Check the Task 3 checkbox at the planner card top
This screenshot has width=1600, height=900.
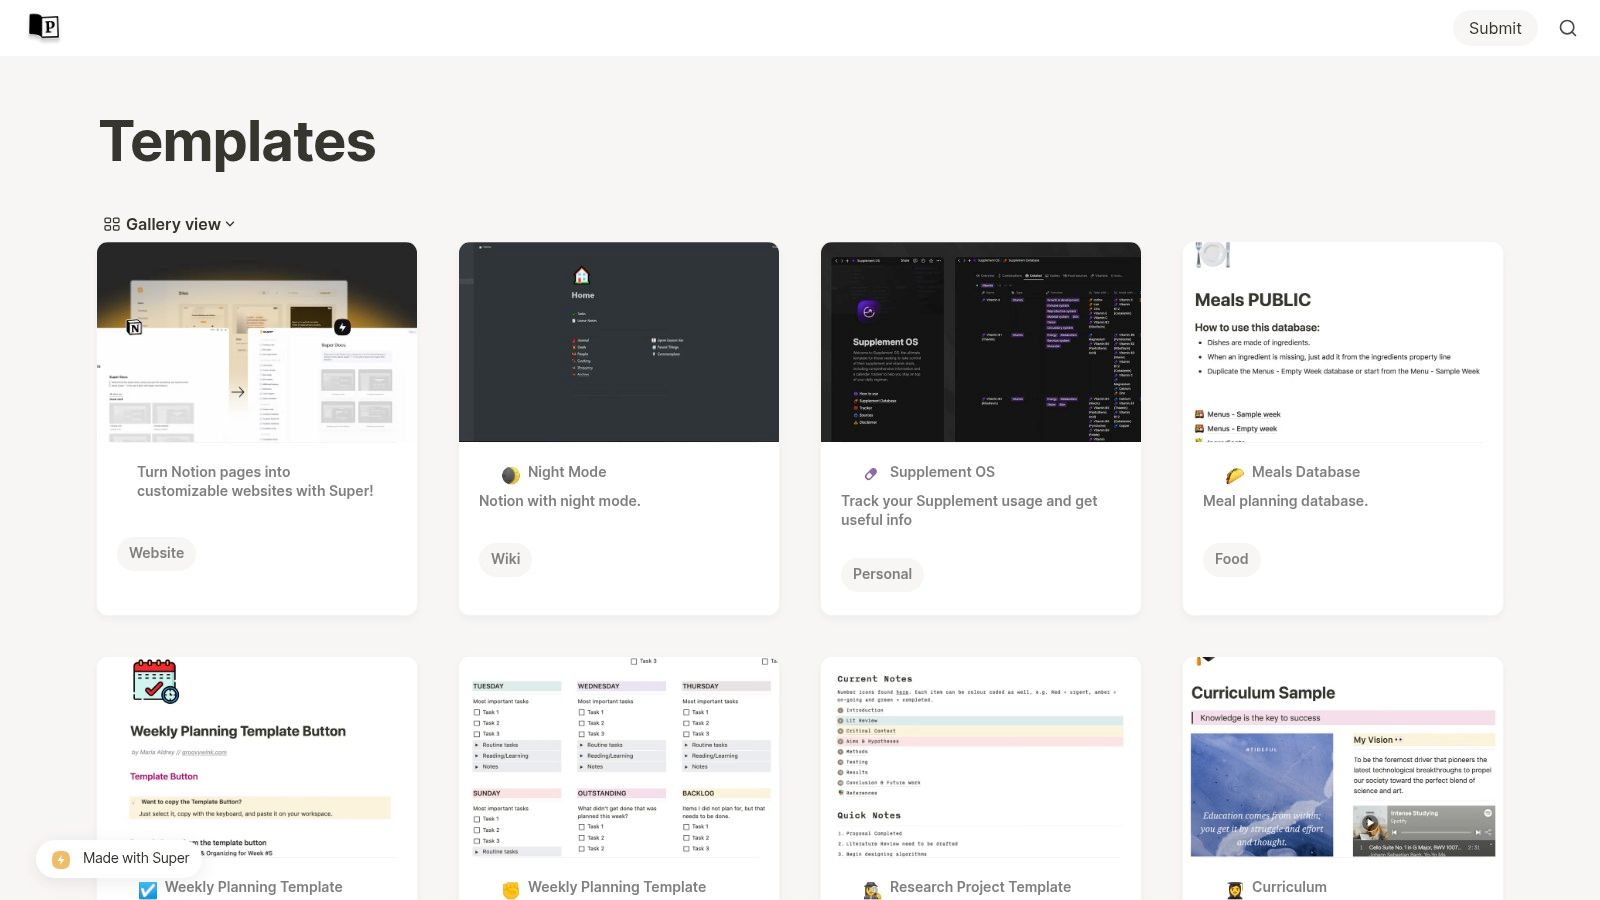(634, 661)
